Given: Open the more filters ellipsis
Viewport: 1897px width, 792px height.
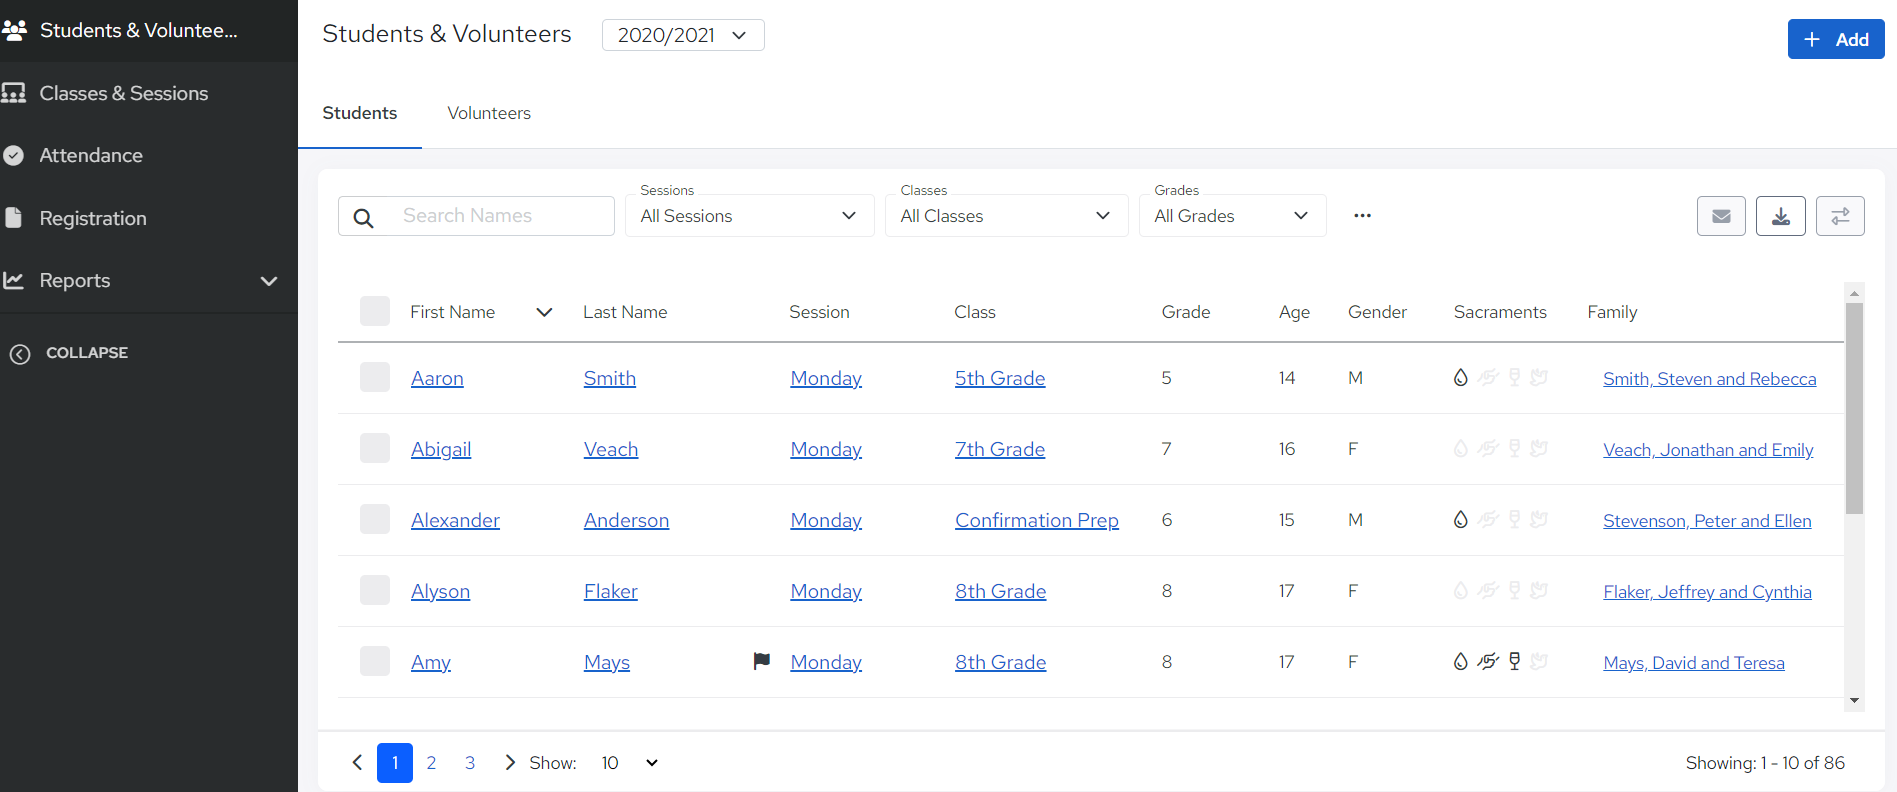Looking at the screenshot, I should [1362, 216].
